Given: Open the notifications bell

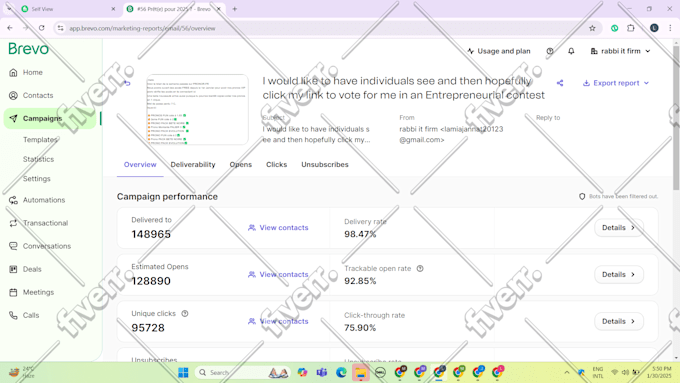Looking at the screenshot, I should (x=571, y=51).
